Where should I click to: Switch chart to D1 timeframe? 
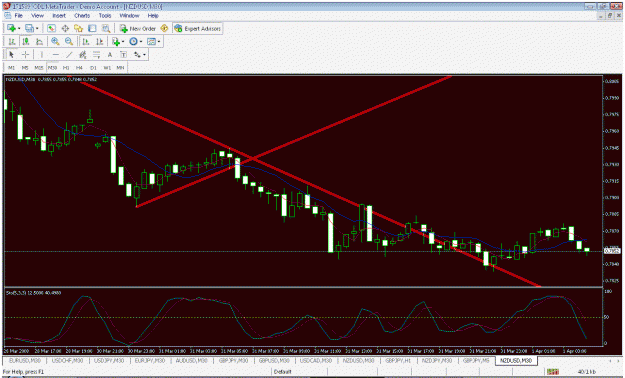tap(93, 68)
